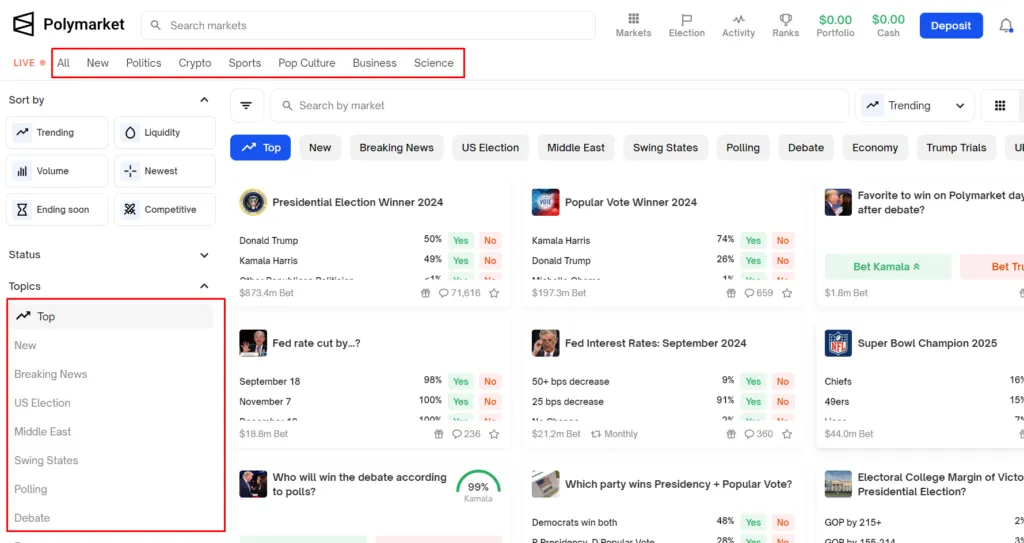Select the Ending soon sort option
The image size is (1024, 543).
(x=57, y=210)
